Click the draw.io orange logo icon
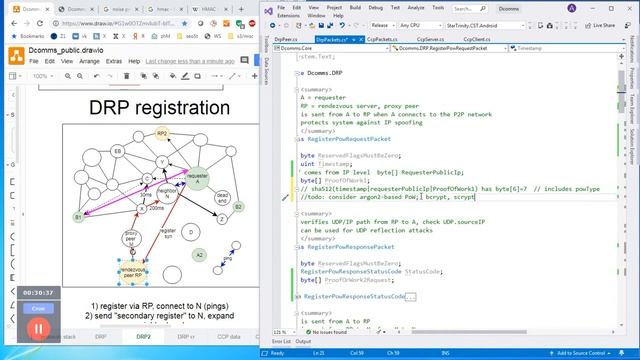The height and width of the screenshot is (360, 640). coord(16,56)
